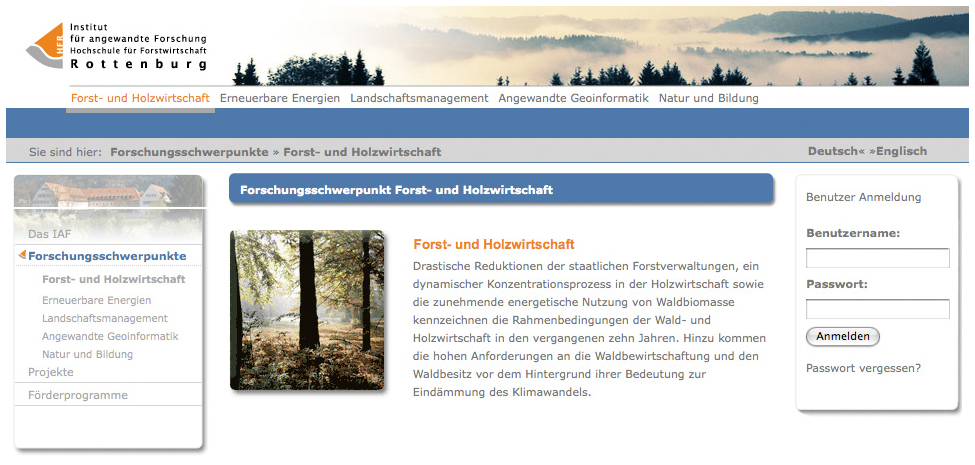Screen dimensions: 975x465
Task: Open Förderprogramme in the sidebar
Action: [78, 395]
